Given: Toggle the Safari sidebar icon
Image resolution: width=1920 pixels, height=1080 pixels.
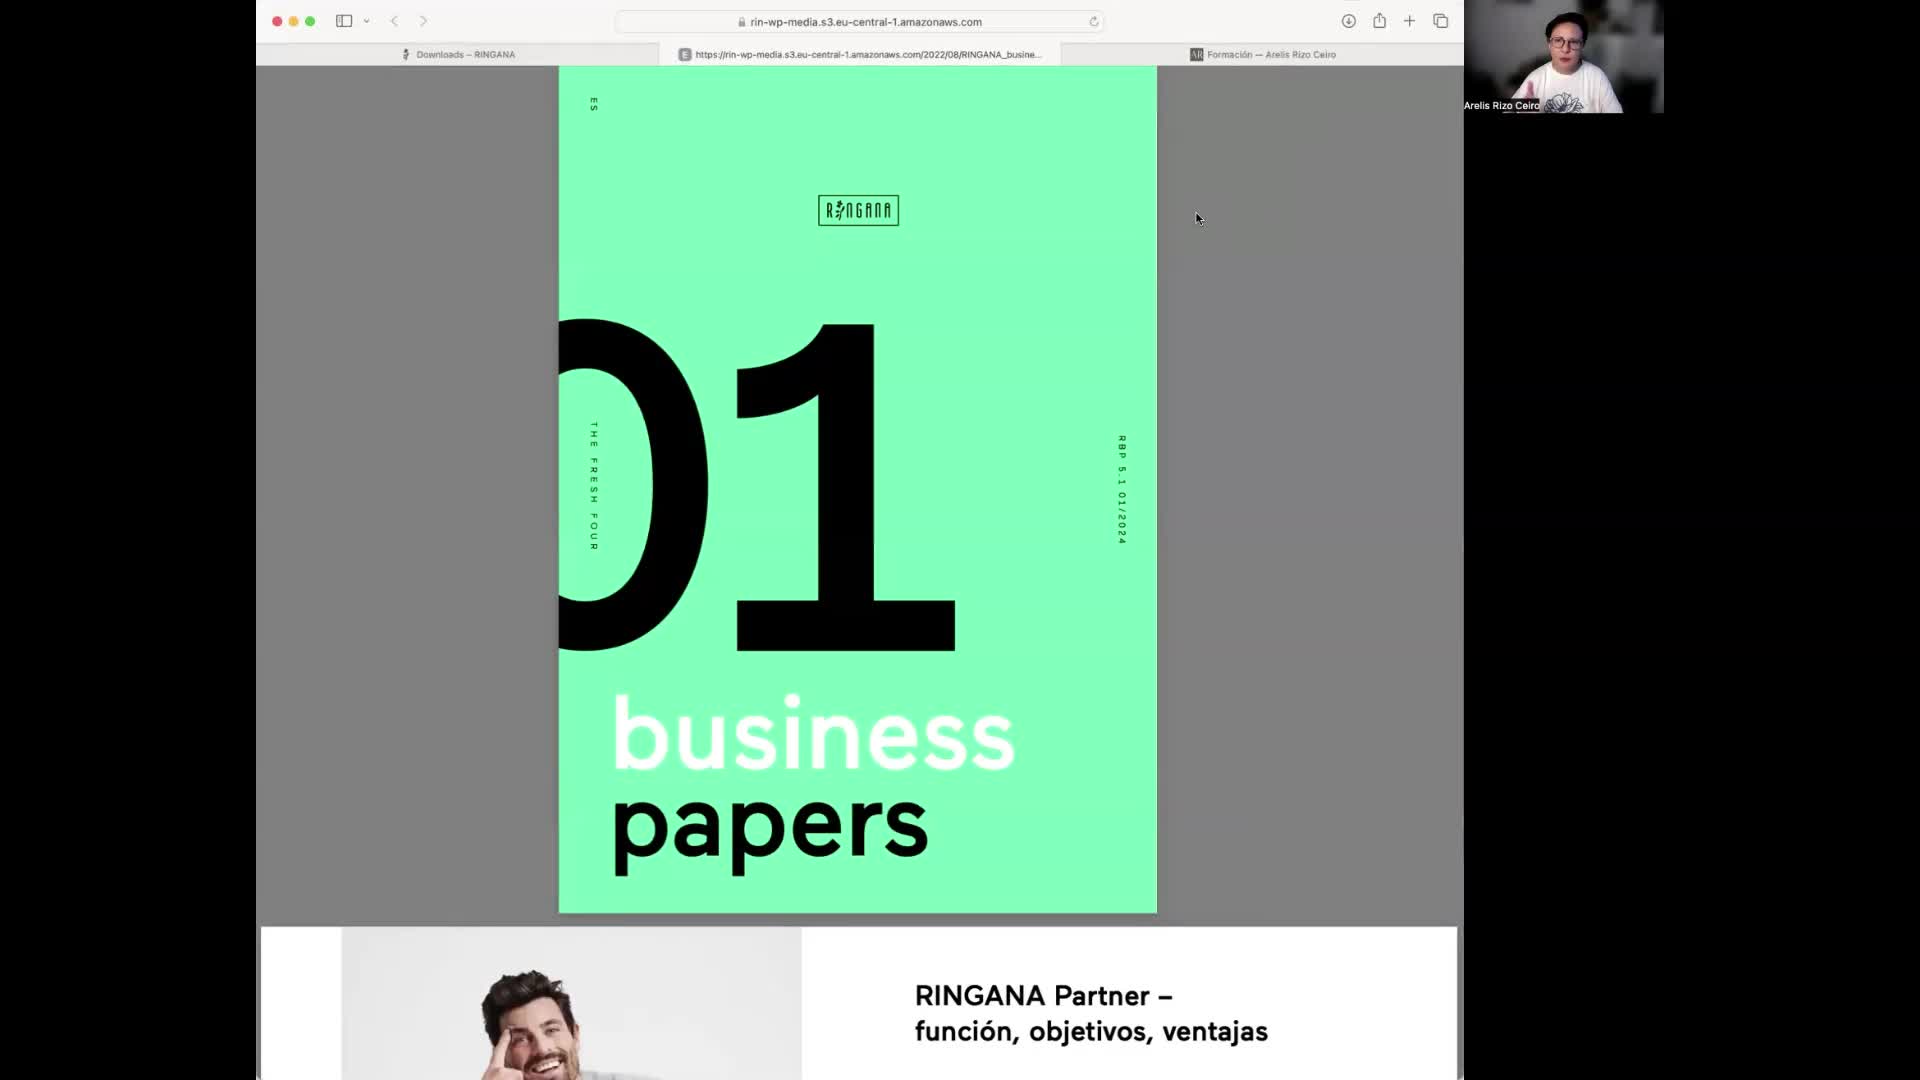Looking at the screenshot, I should [344, 21].
